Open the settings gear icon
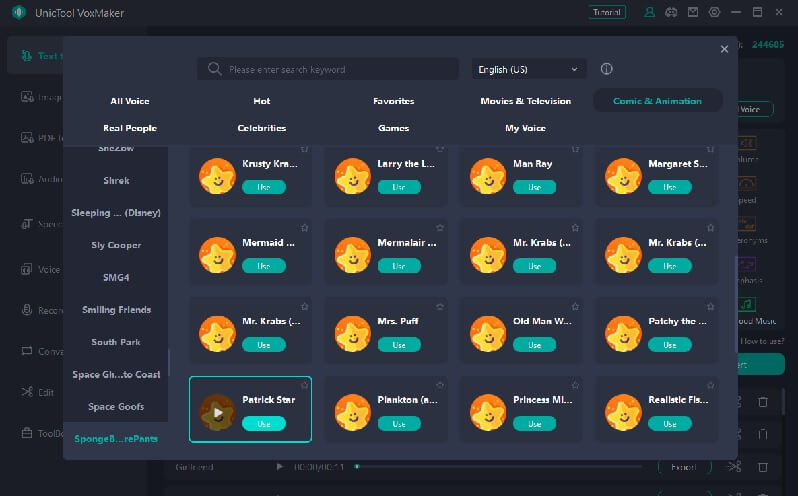This screenshot has width=798, height=496. pyautogui.click(x=714, y=13)
